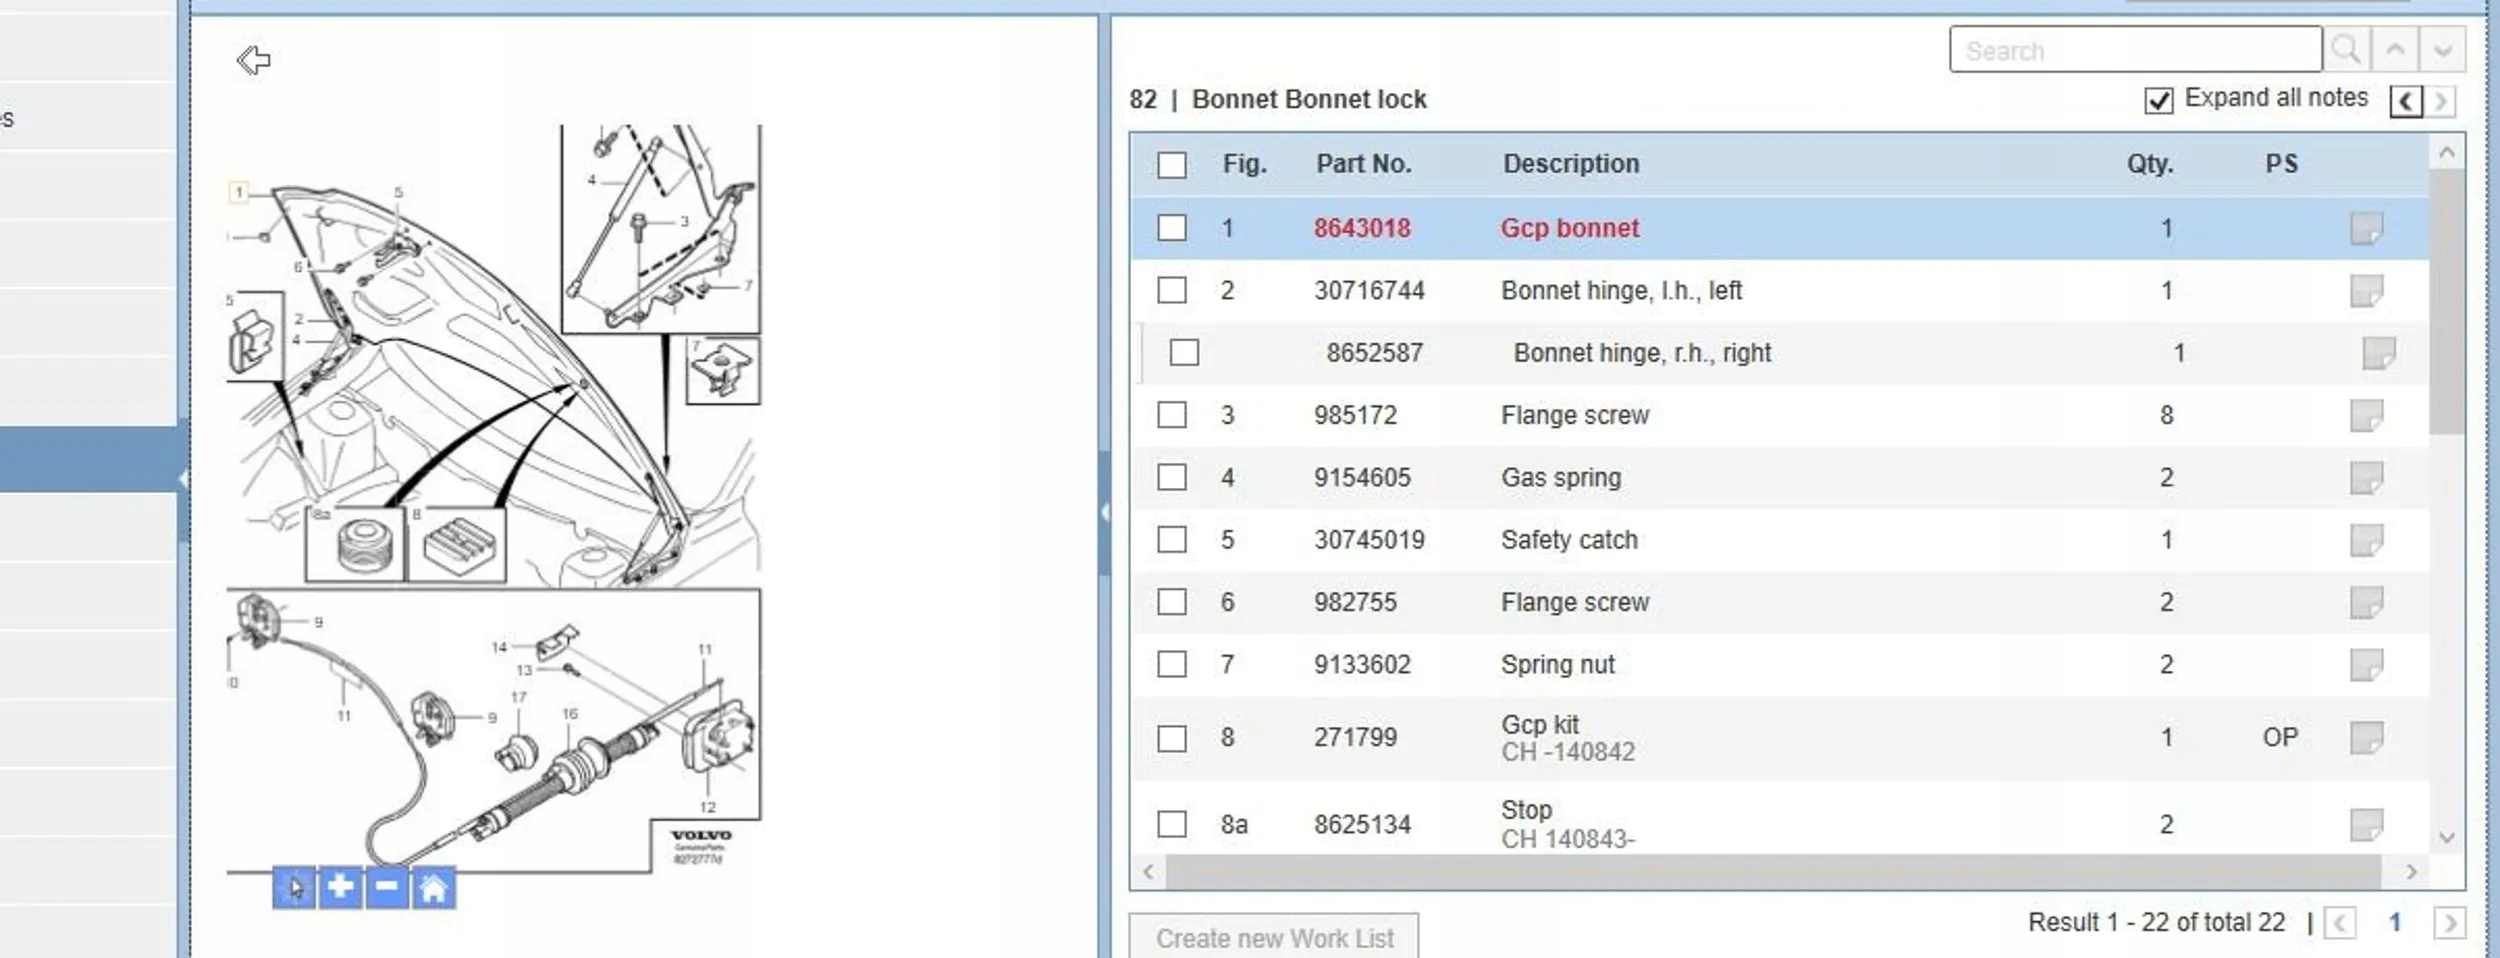The height and width of the screenshot is (958, 2500).
Task: Go to previous search match arrow
Action: coord(2395,49)
